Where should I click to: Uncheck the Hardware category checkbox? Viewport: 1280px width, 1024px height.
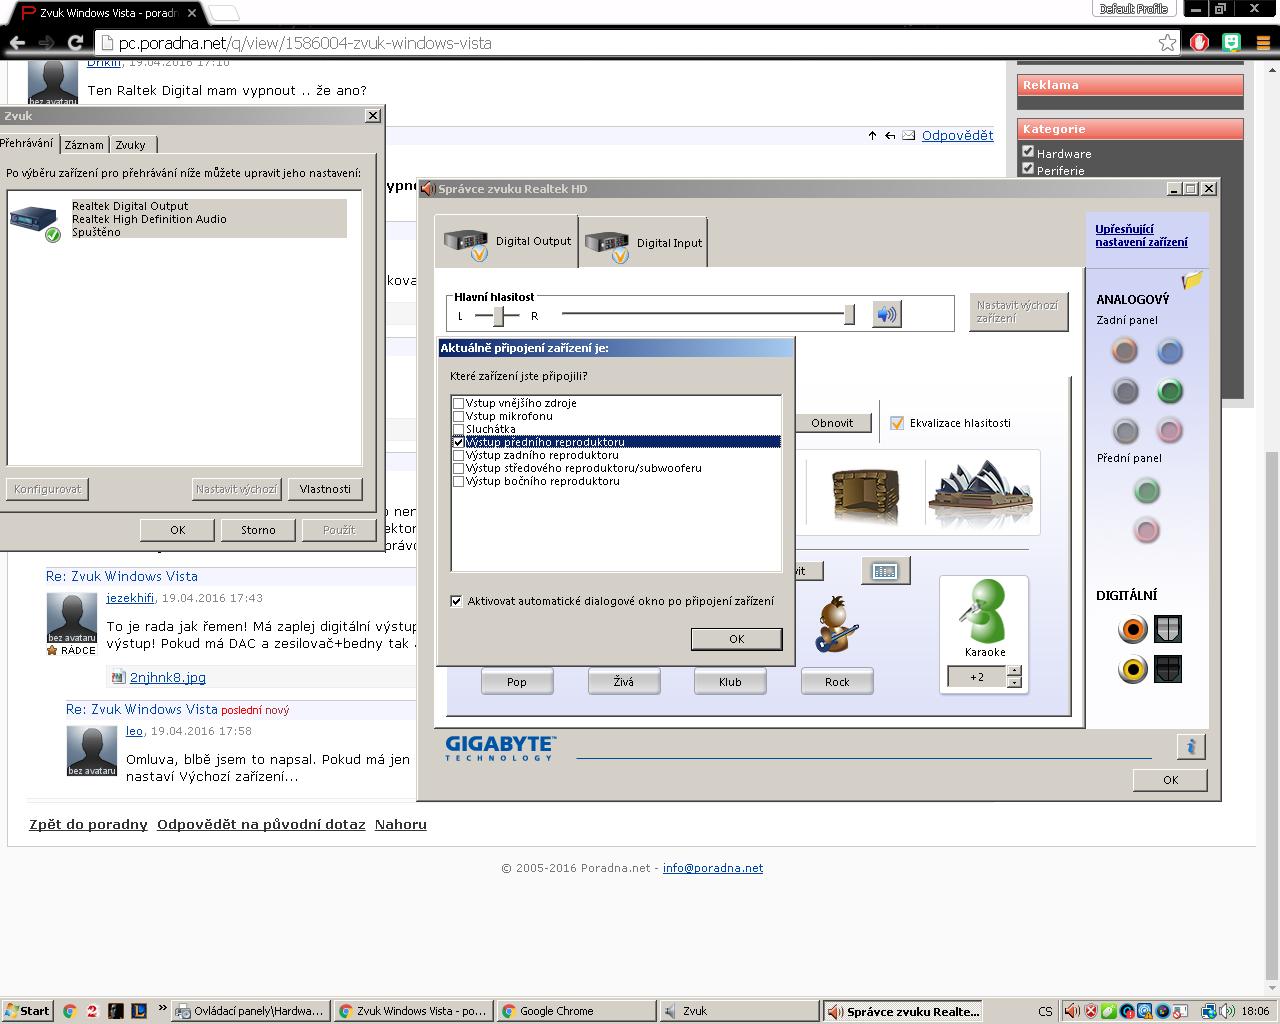point(1028,152)
